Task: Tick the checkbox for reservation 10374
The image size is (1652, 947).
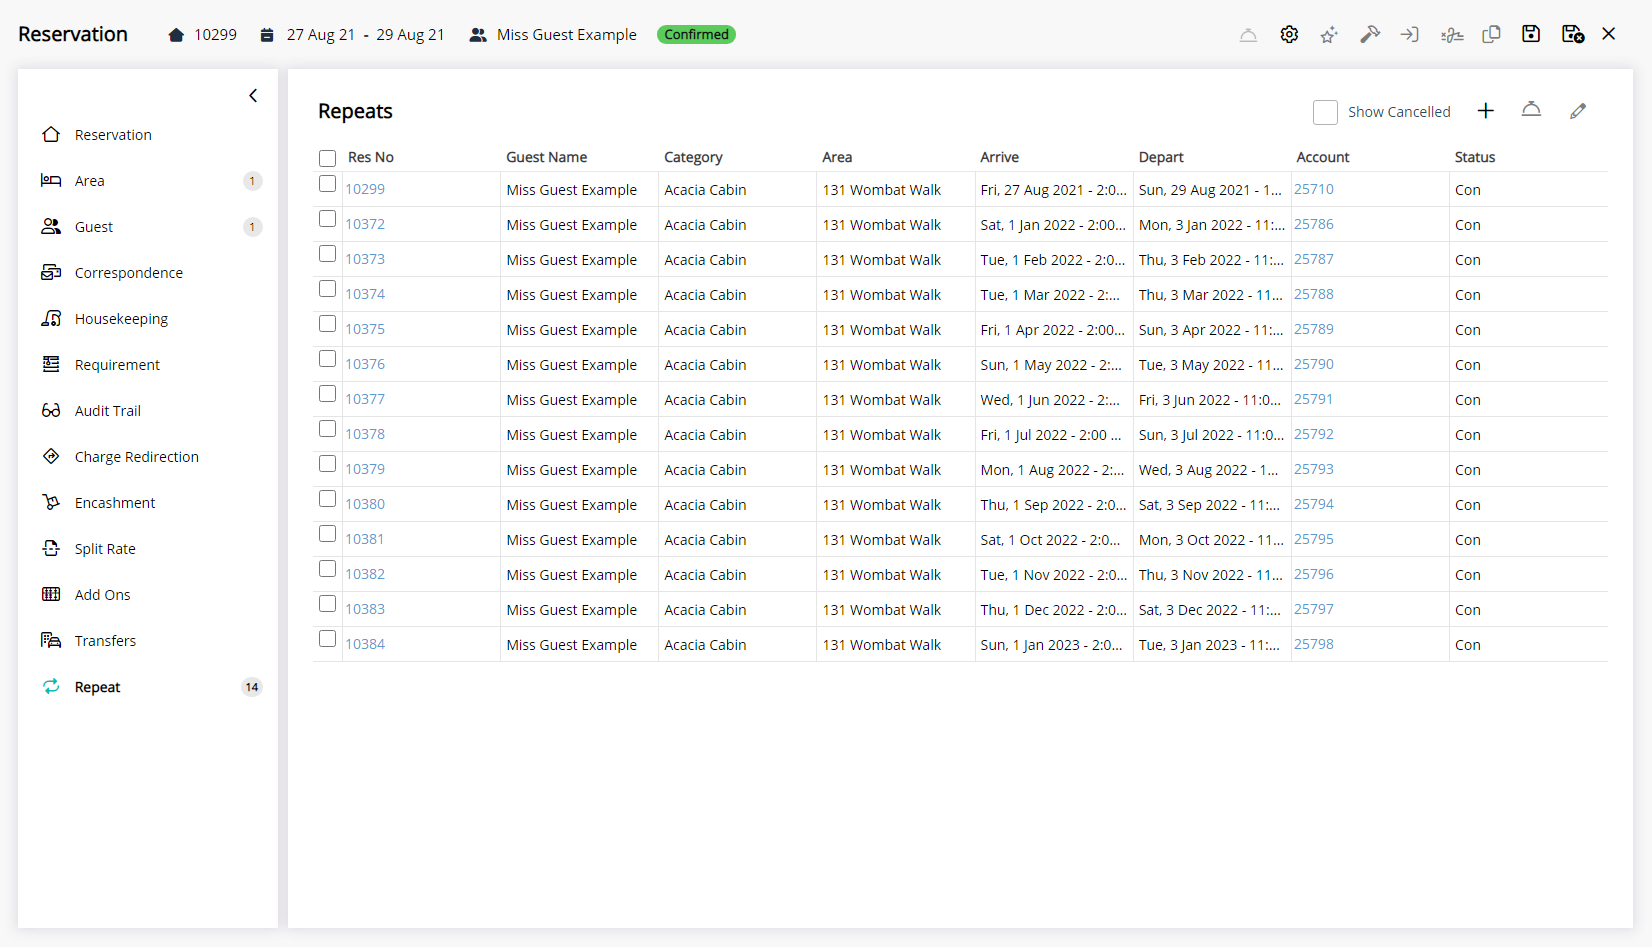Action: [x=327, y=289]
